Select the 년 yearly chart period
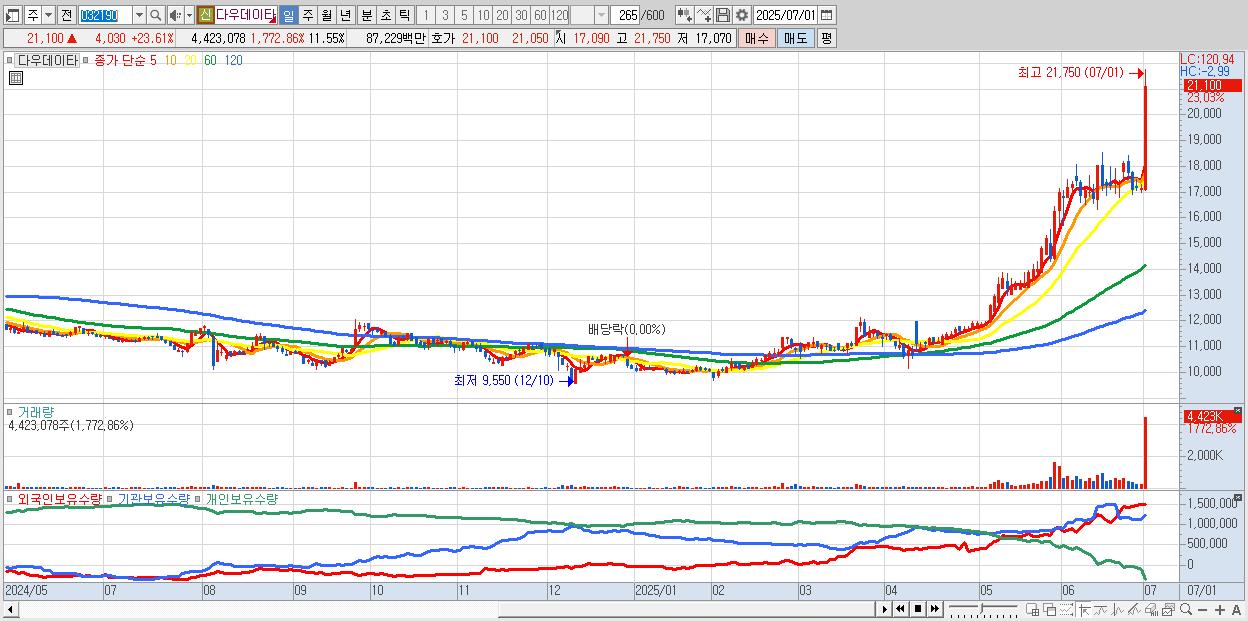 346,15
